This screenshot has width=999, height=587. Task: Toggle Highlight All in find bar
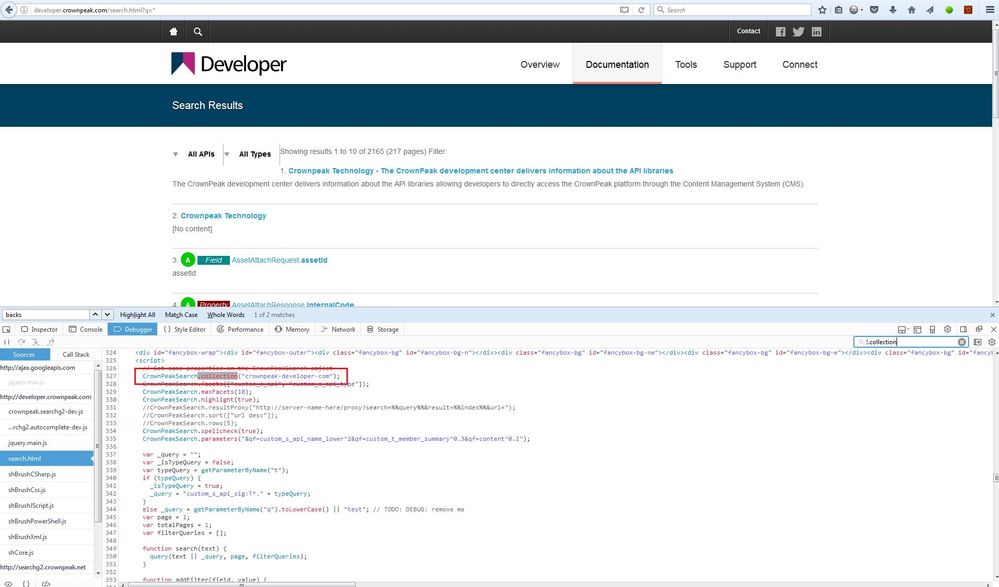(x=138, y=315)
